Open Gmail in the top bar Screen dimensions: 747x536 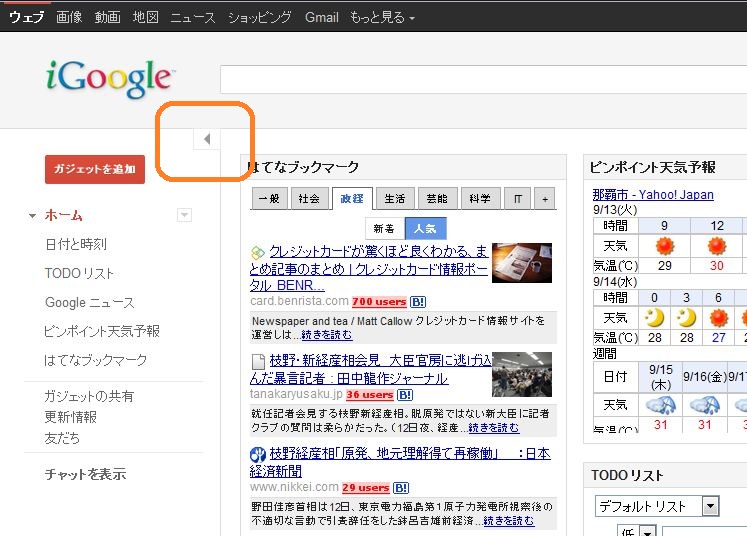click(x=322, y=18)
